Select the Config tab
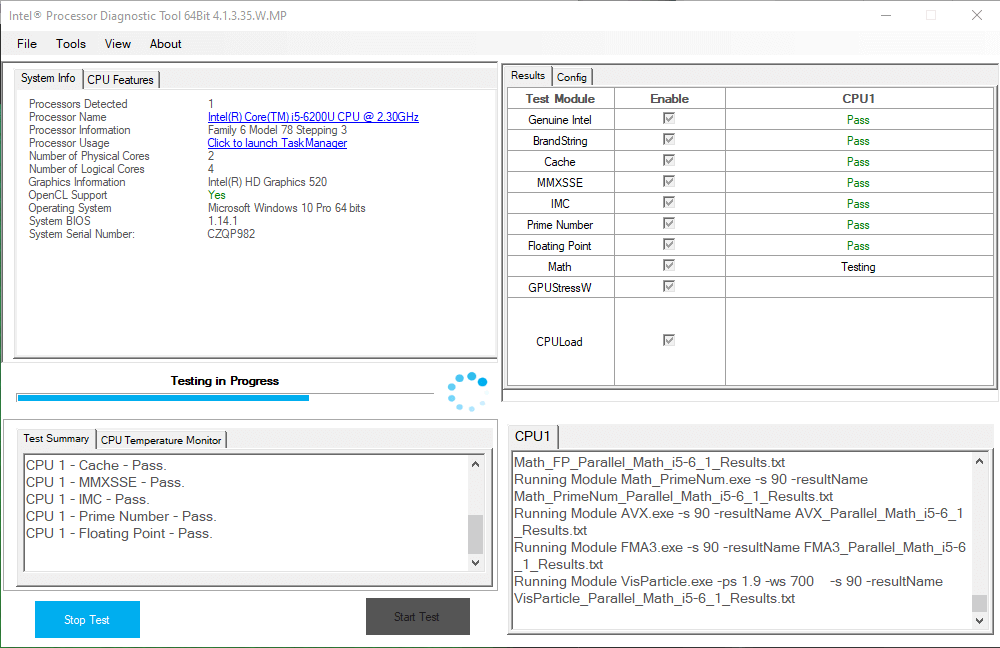This screenshot has width=1000, height=648. click(x=571, y=77)
